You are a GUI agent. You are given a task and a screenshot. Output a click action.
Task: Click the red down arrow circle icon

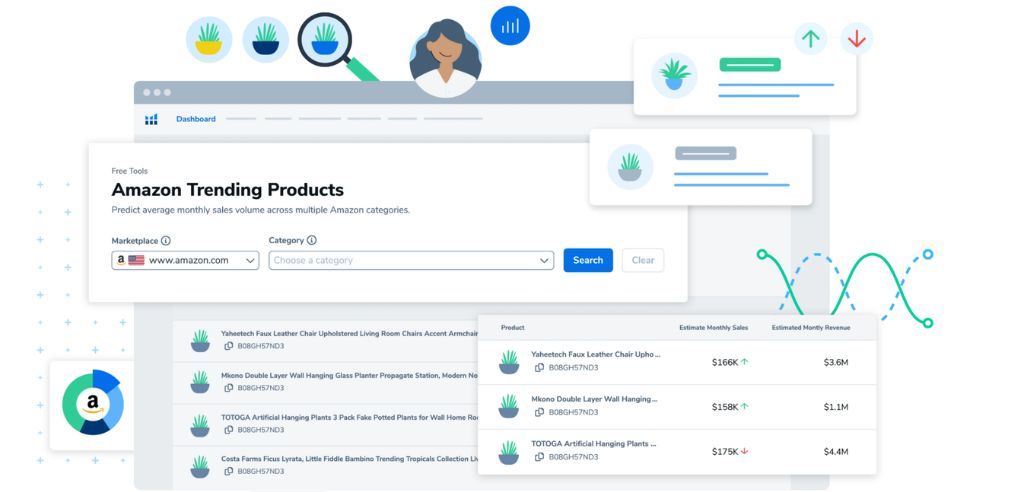856,39
